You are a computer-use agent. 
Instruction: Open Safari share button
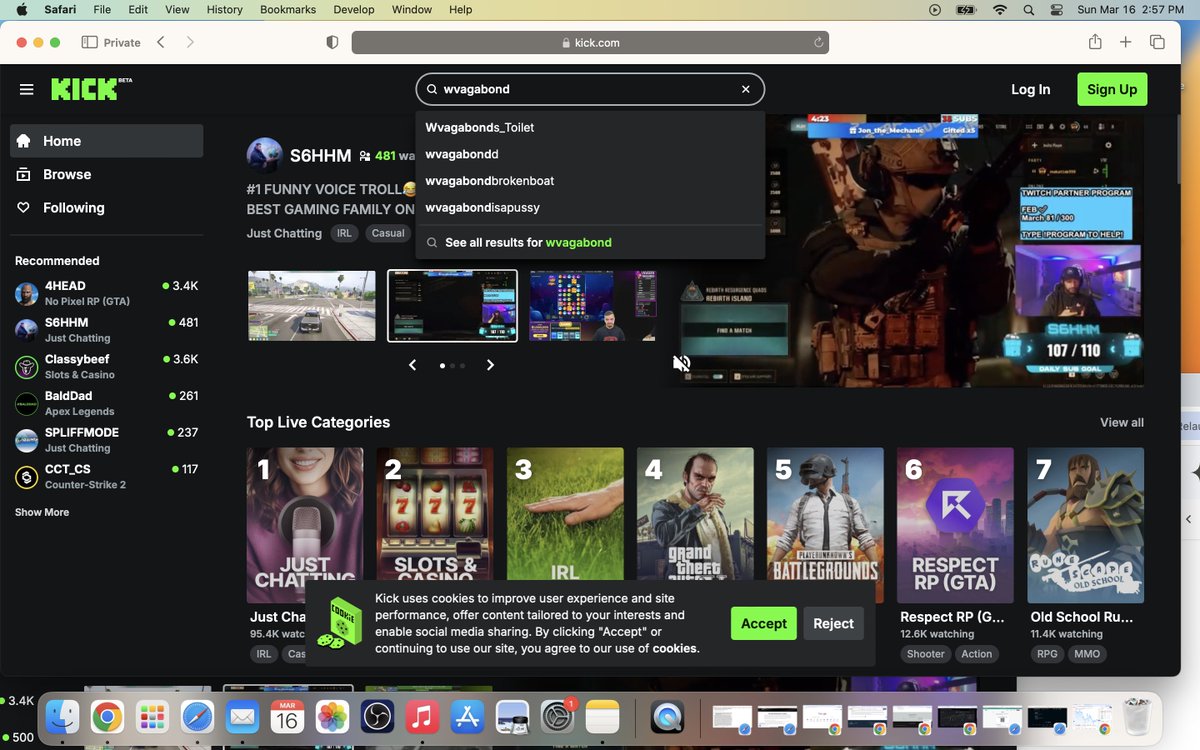1095,42
